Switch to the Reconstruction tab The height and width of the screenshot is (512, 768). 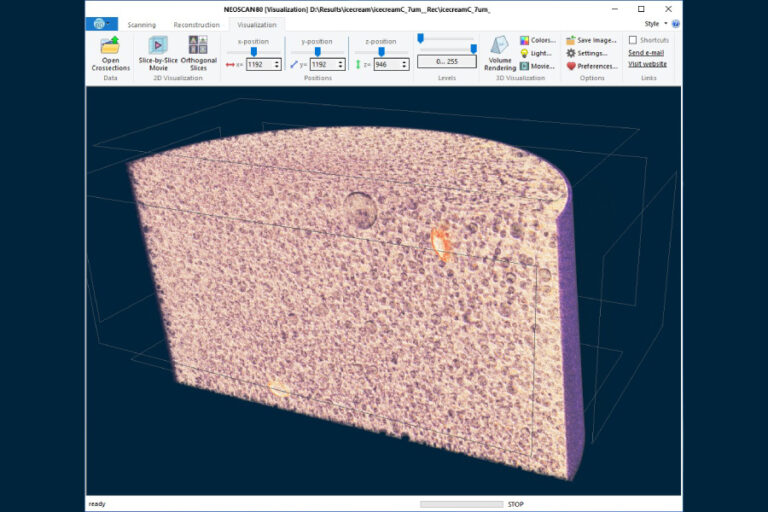pyautogui.click(x=196, y=24)
